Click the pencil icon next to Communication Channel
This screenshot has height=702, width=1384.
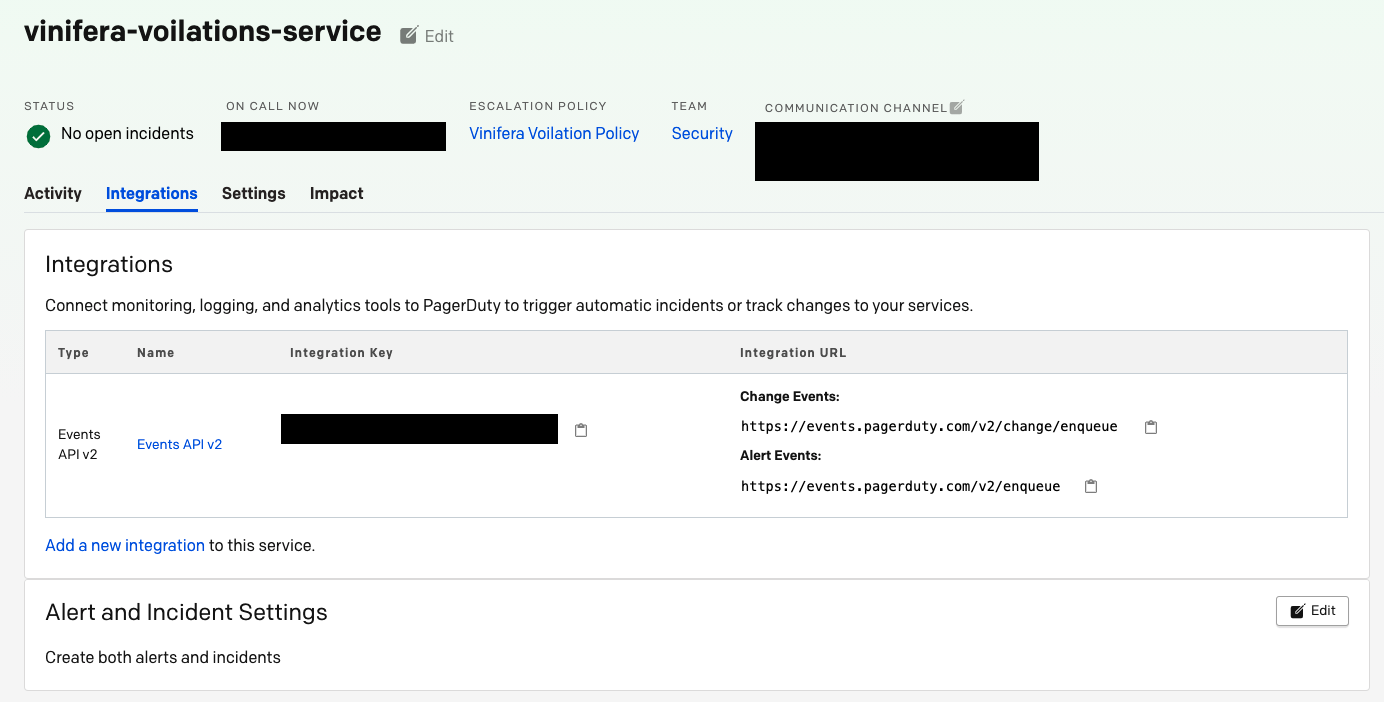(x=956, y=107)
